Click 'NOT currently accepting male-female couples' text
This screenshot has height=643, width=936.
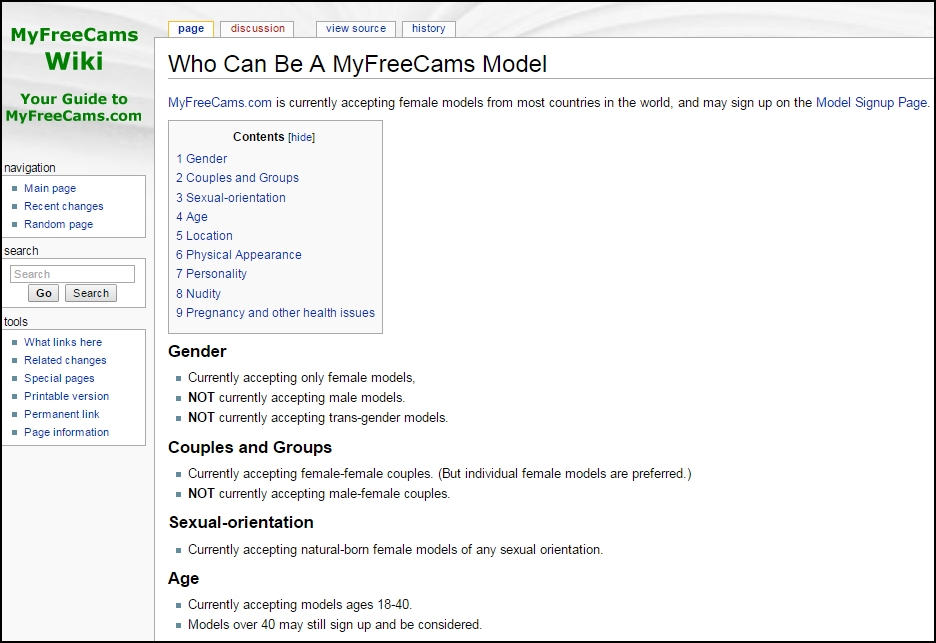point(319,494)
